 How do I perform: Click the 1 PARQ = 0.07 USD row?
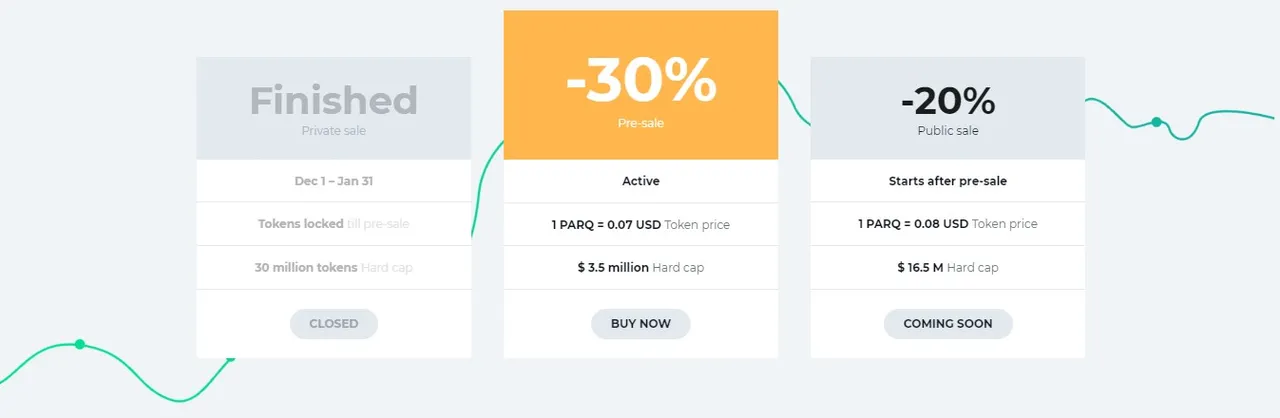[x=641, y=224]
